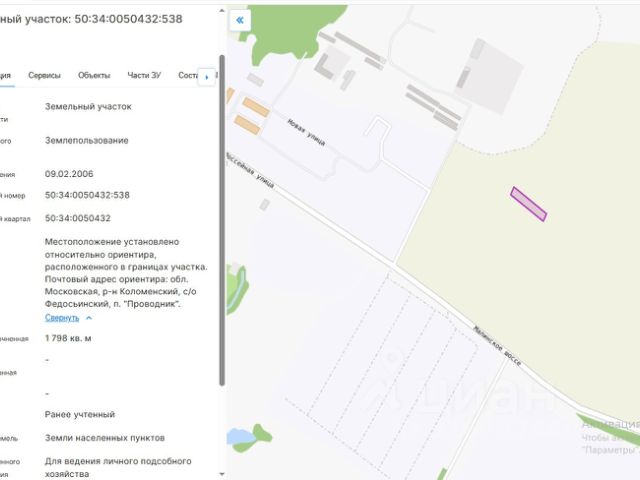The image size is (640, 480).
Task: Open the partially hidden Состав tab
Action: pos(188,76)
